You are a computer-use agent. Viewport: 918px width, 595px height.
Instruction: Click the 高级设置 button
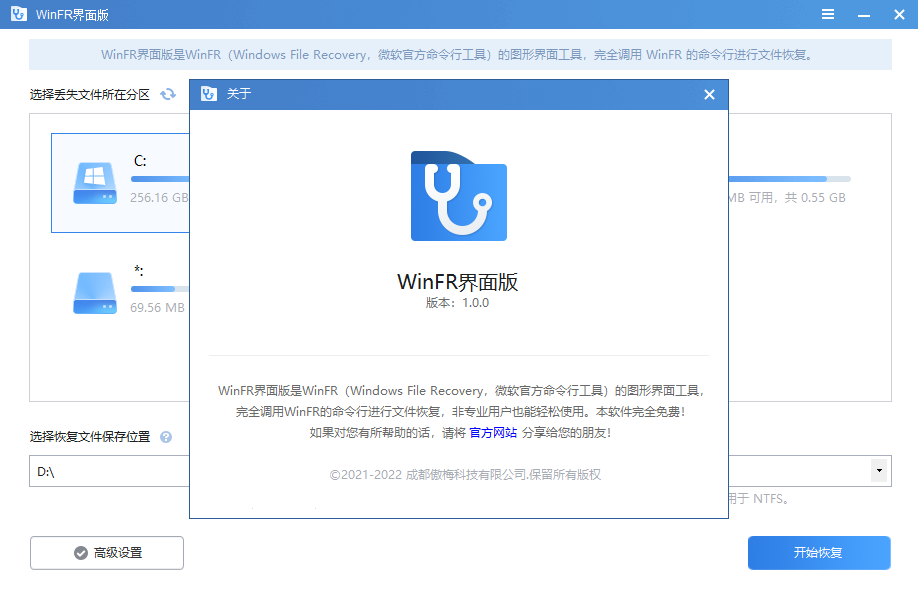[107, 553]
